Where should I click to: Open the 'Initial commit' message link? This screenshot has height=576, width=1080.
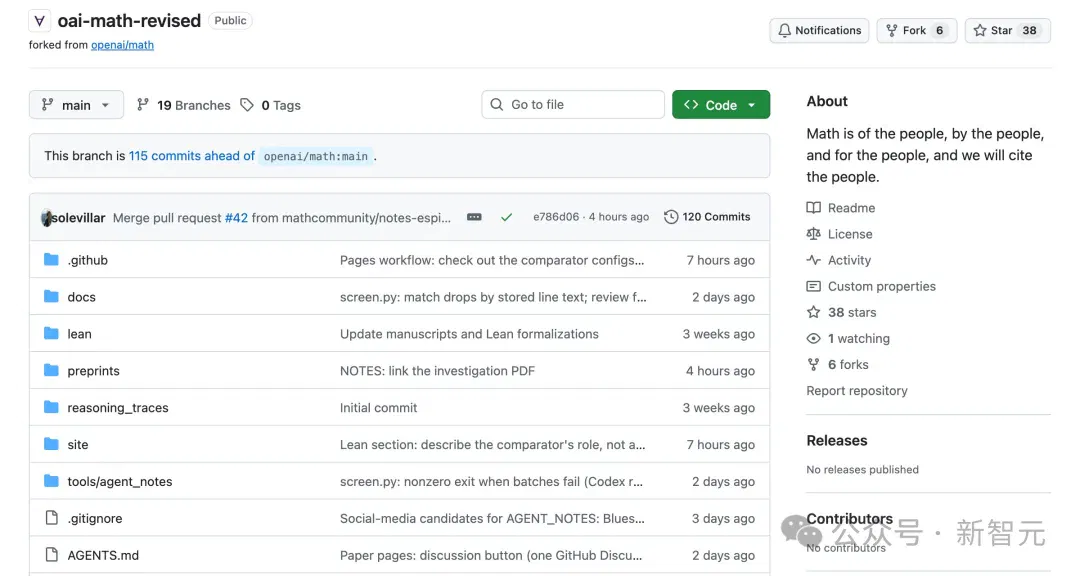378,407
